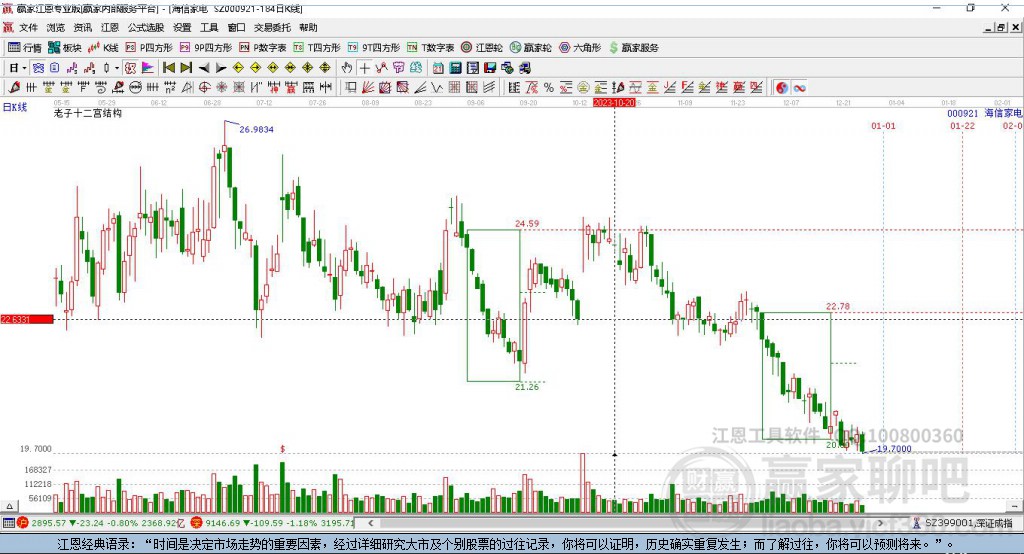Image resolution: width=1024 pixels, height=554 pixels.
Task: Open the 资讯 menu
Action: click(83, 27)
